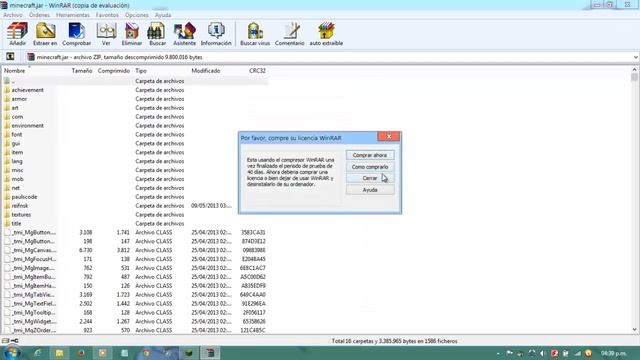
Task: Select the armor folder icon
Action: [7, 99]
